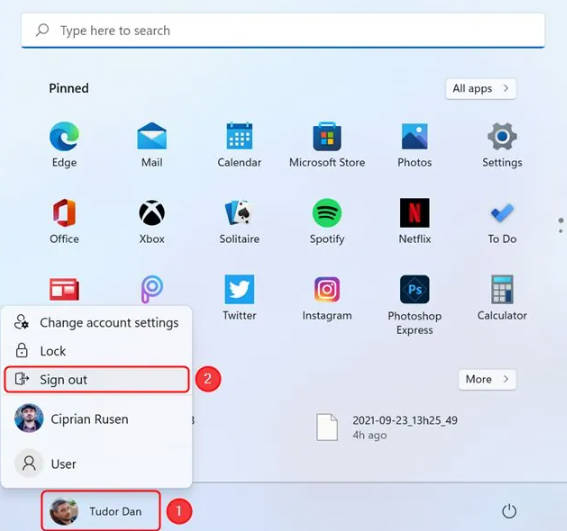Switch to Ciprian Rusen account

pos(97,419)
